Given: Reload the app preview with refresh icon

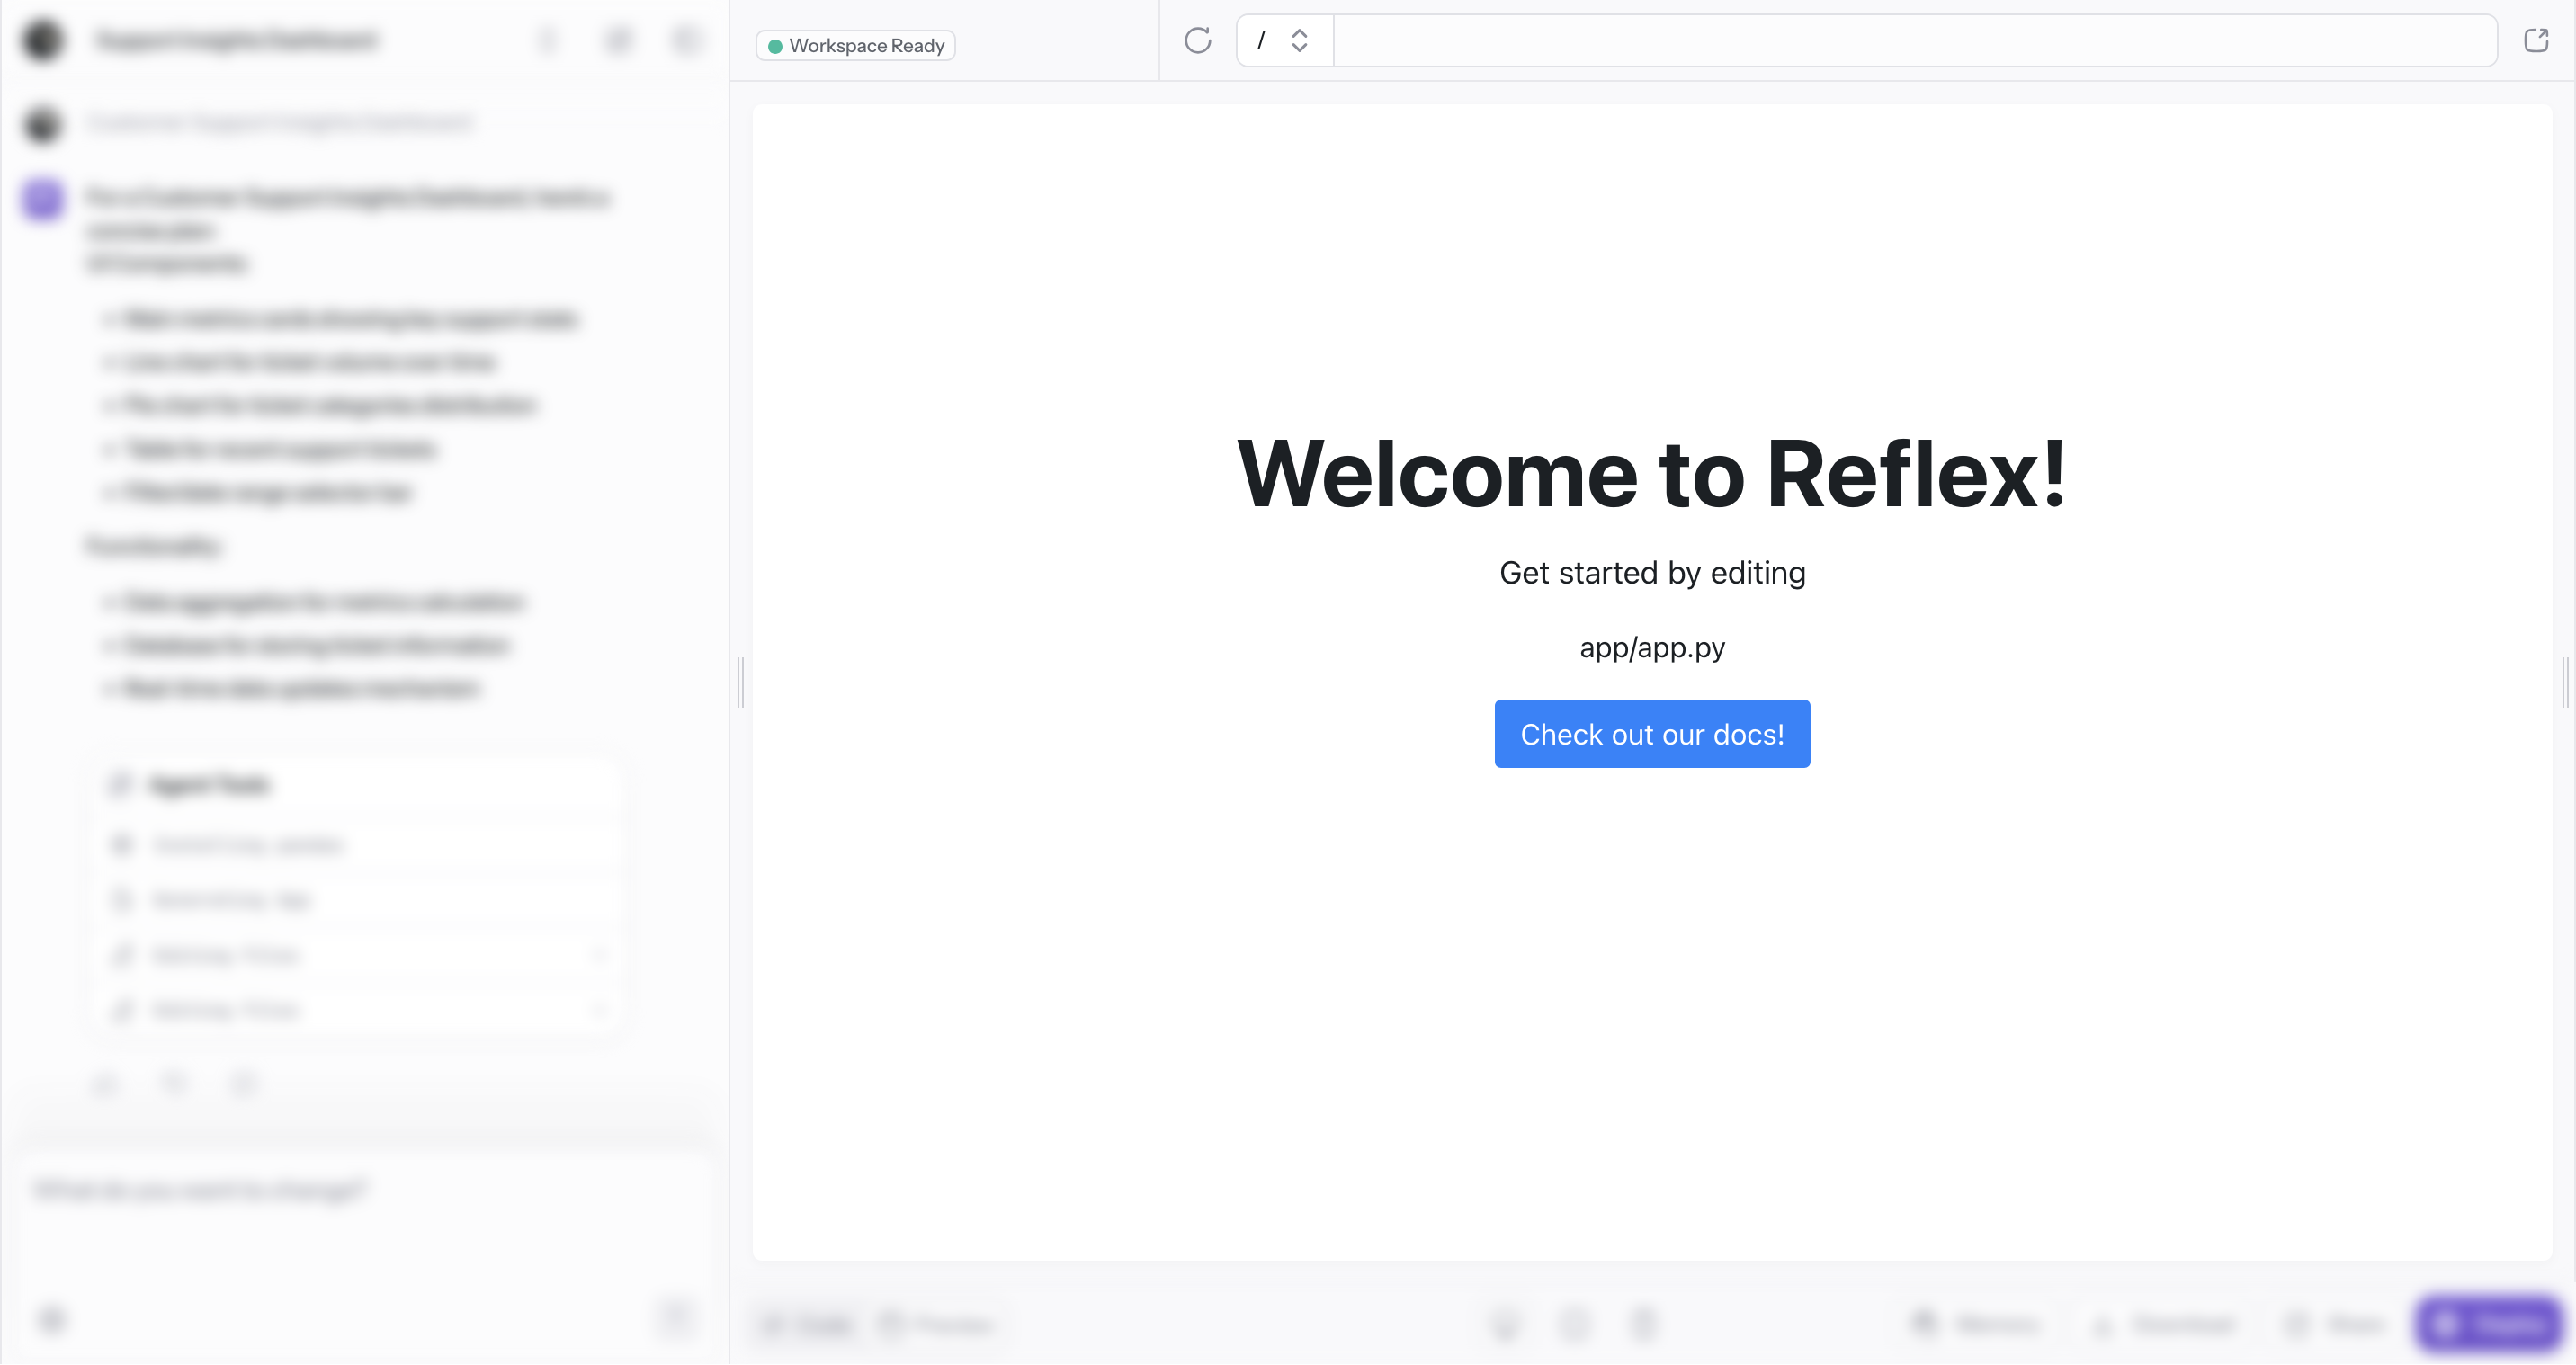Looking at the screenshot, I should (x=1197, y=41).
